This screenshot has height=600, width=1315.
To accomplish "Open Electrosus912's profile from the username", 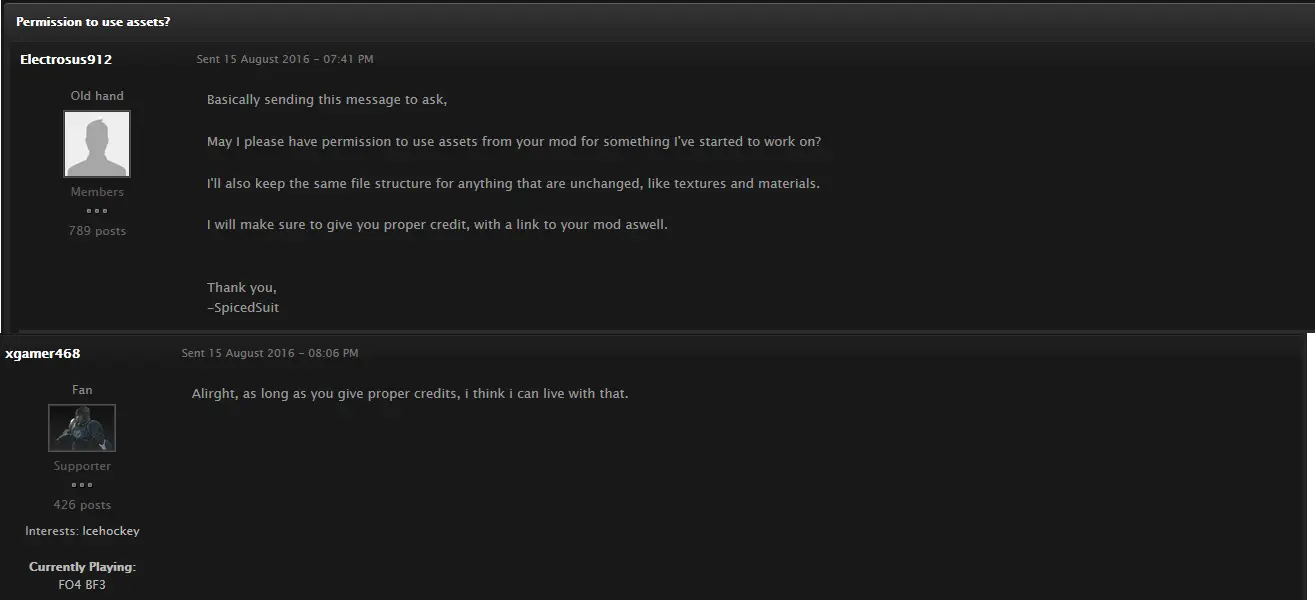I will click(x=66, y=59).
